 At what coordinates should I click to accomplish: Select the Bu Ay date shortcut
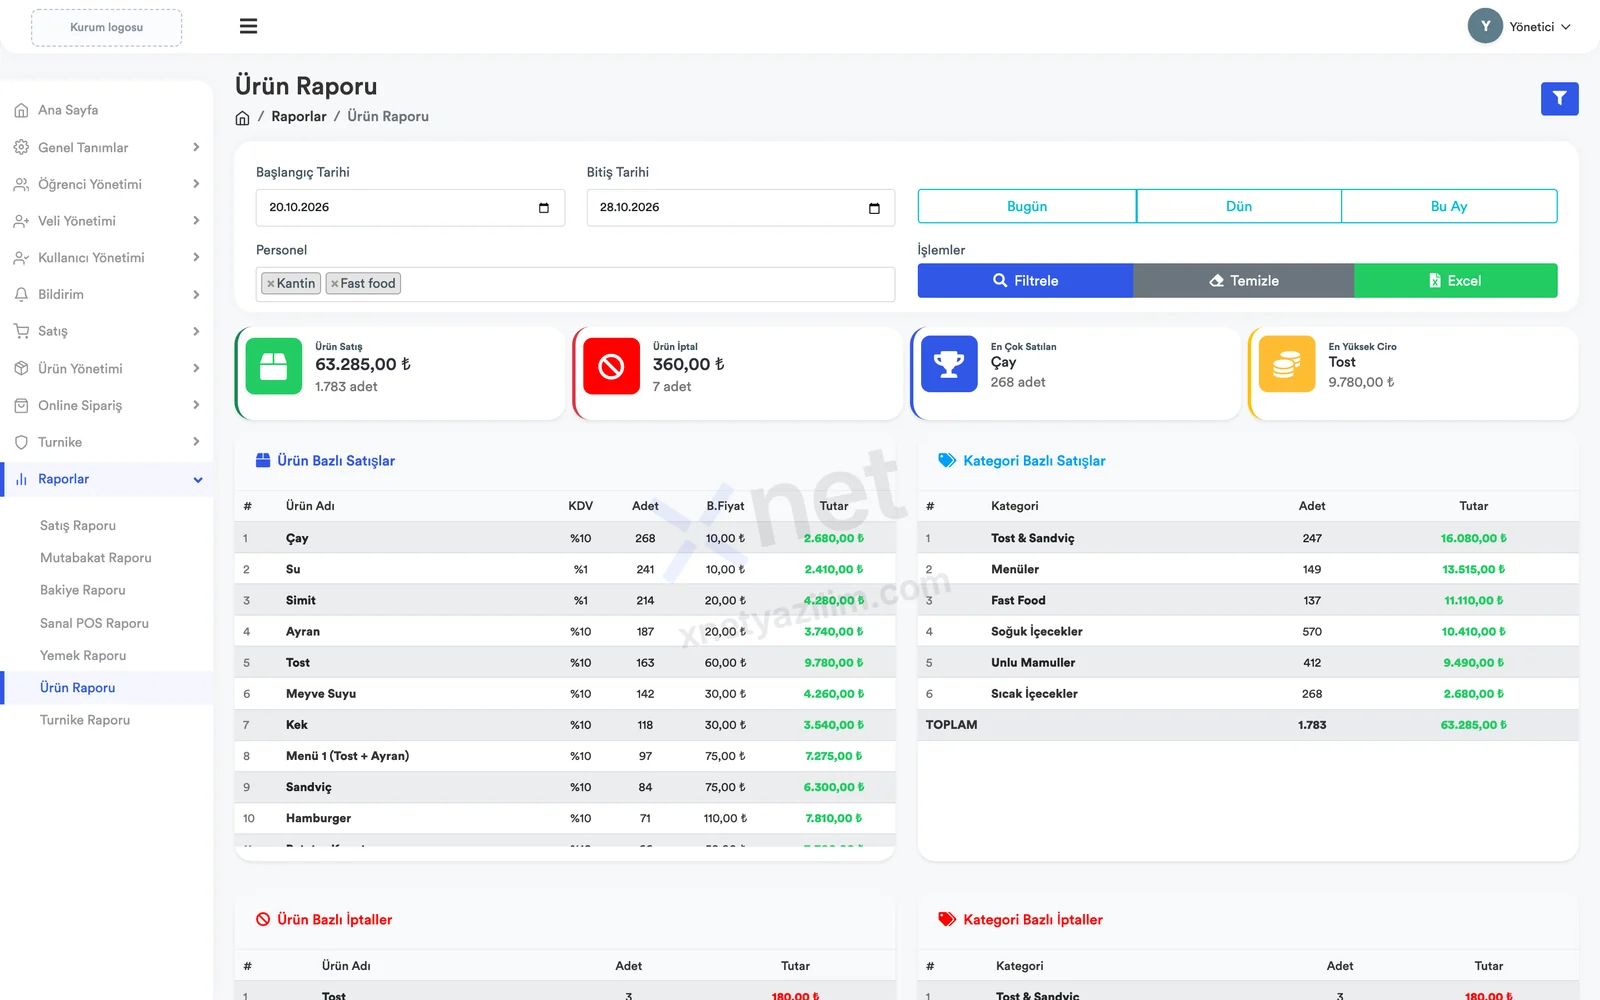1449,206
